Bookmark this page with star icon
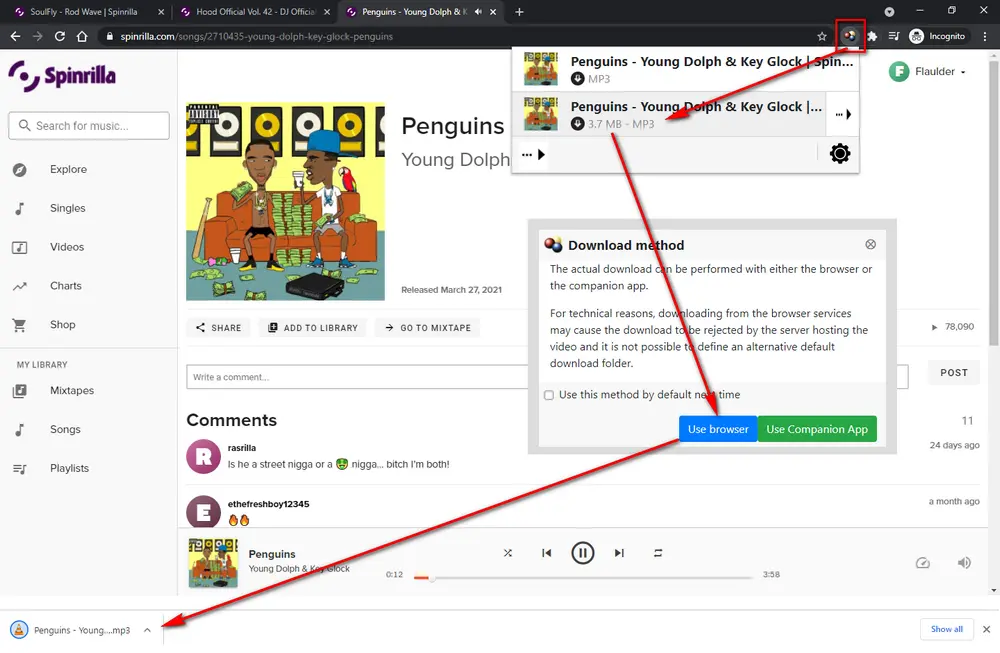 point(821,36)
